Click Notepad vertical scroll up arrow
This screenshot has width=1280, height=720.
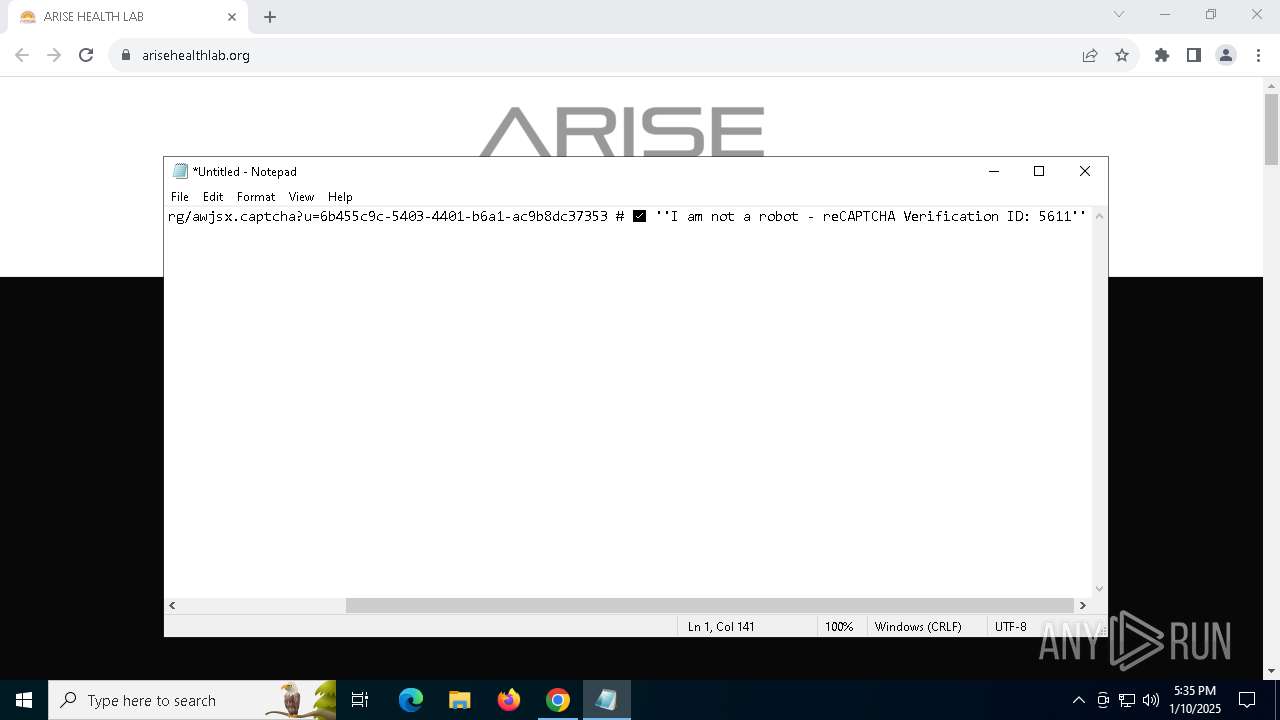[1100, 216]
